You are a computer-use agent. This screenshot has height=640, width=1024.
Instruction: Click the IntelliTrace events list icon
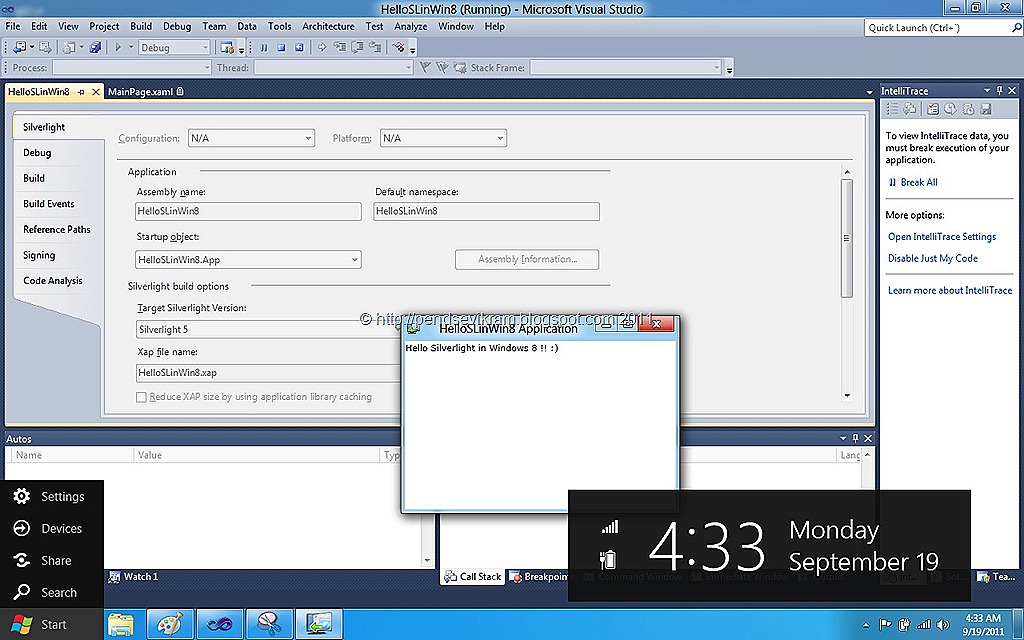tap(892, 109)
